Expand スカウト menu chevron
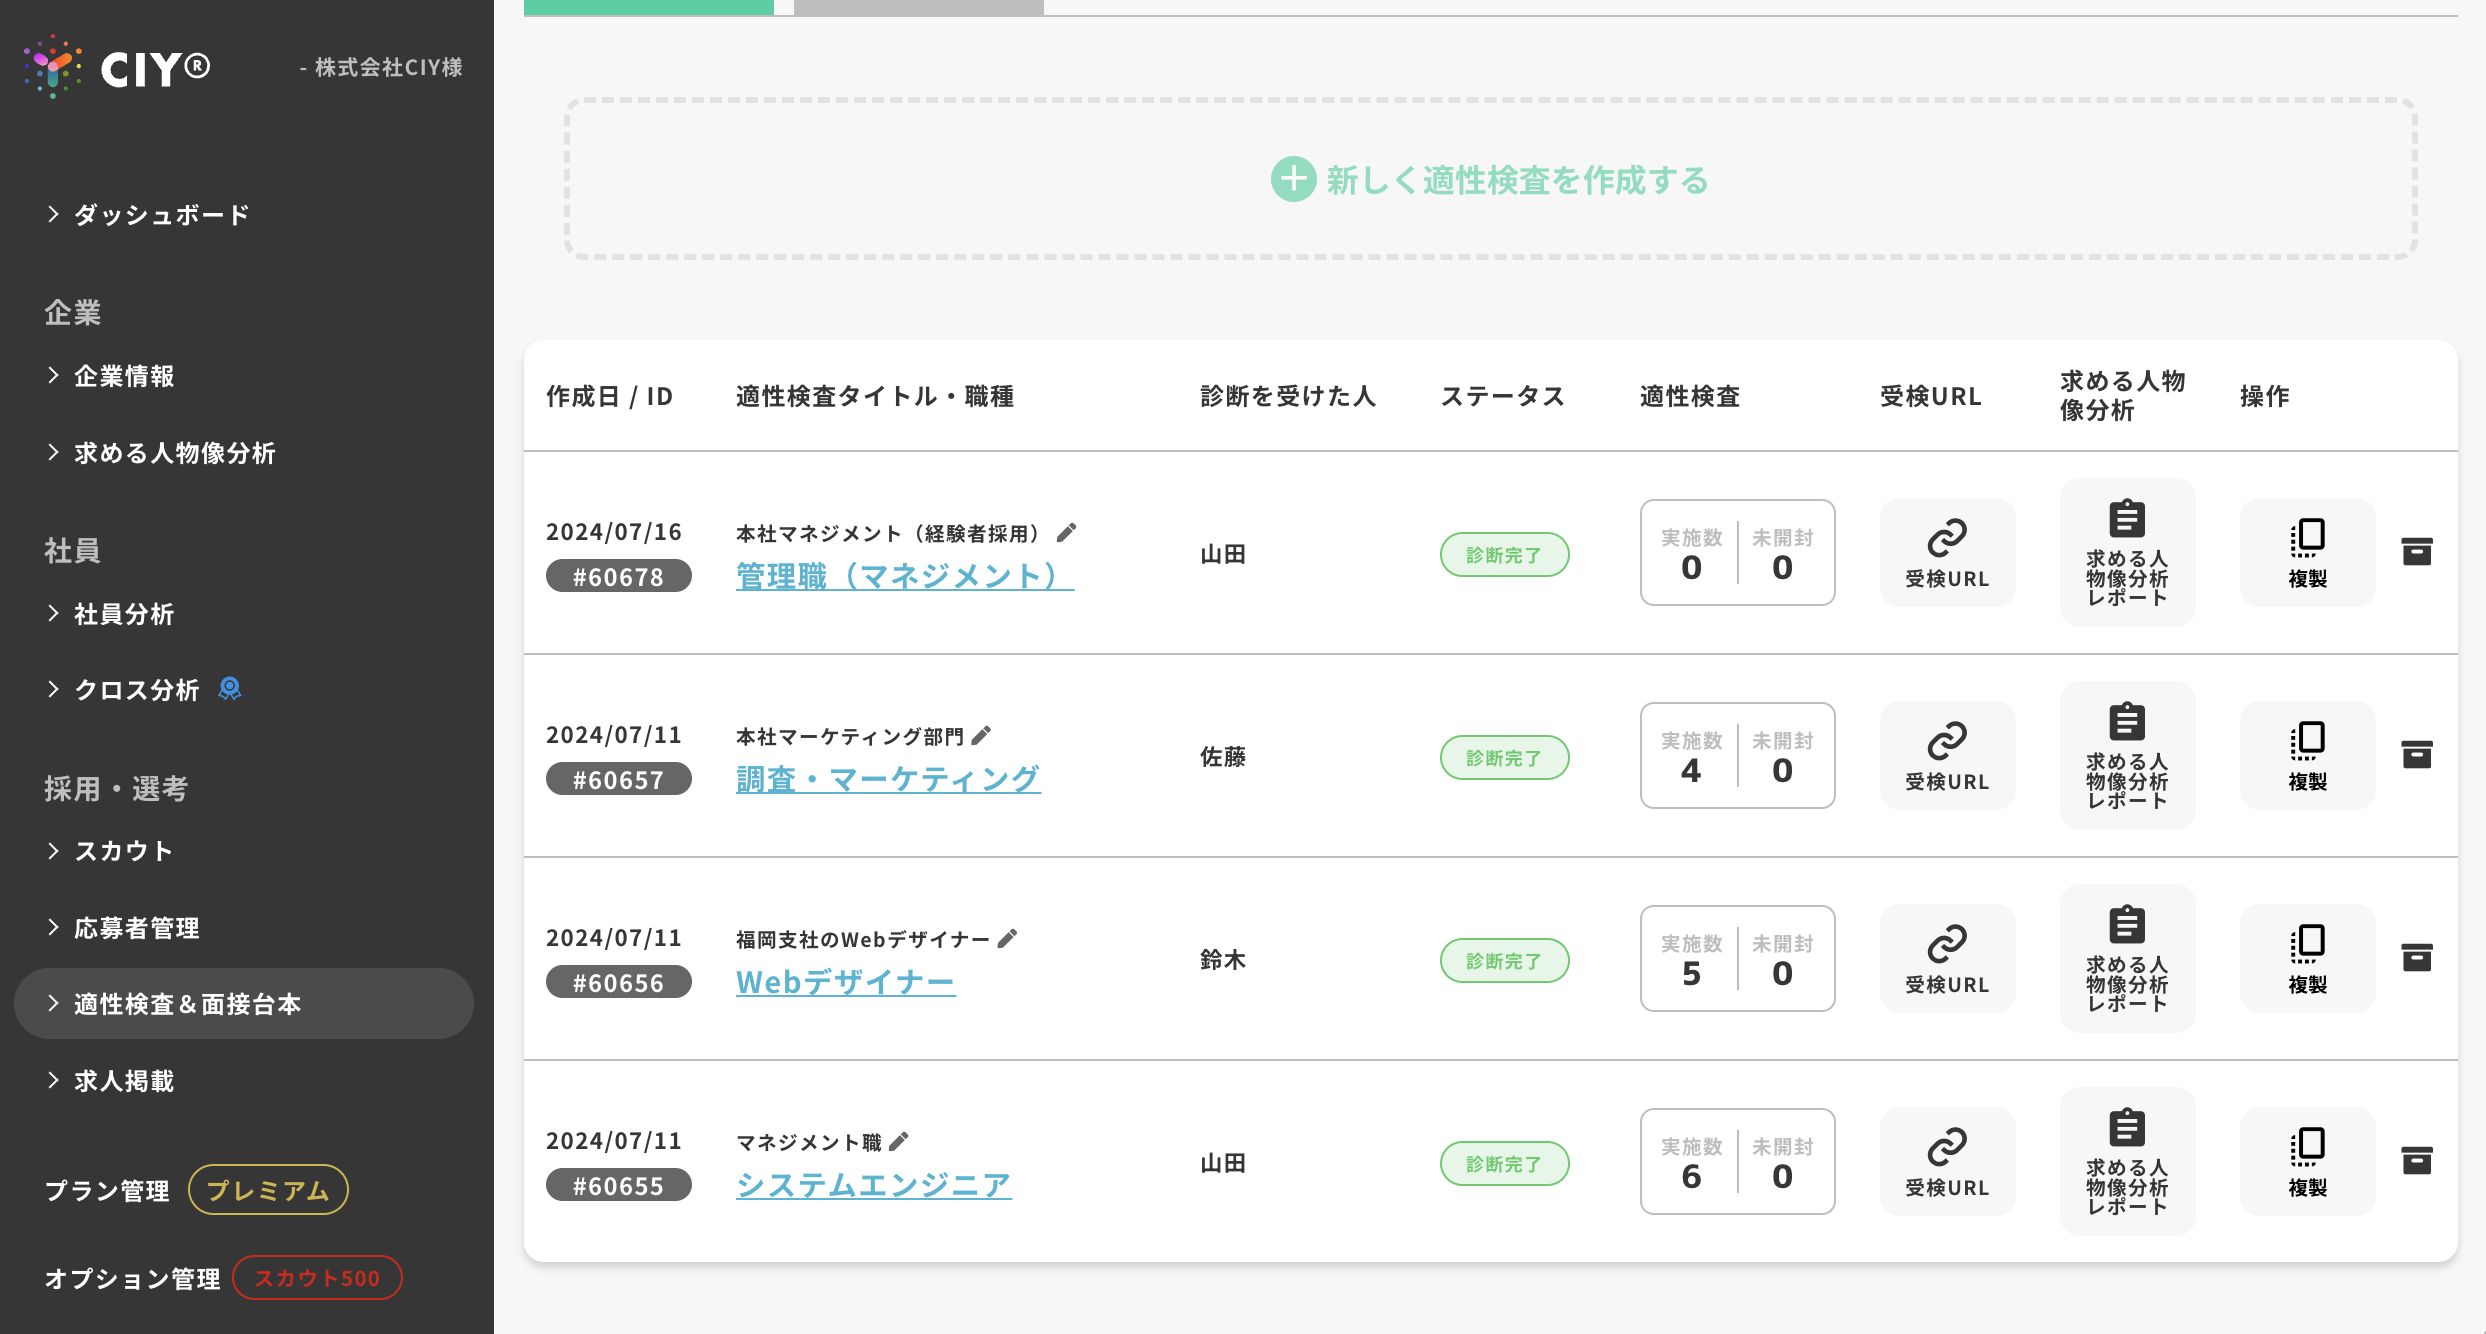2486x1334 pixels. tap(54, 851)
